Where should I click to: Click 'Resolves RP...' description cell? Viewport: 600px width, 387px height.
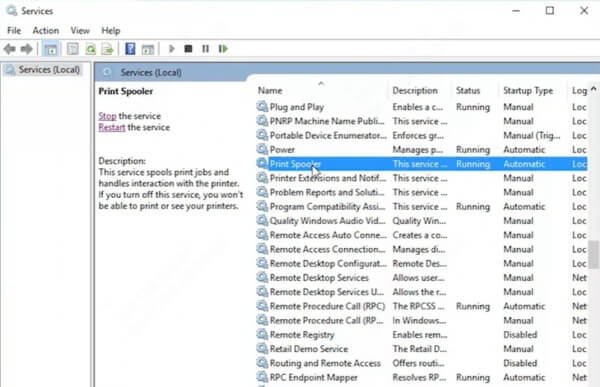419,377
